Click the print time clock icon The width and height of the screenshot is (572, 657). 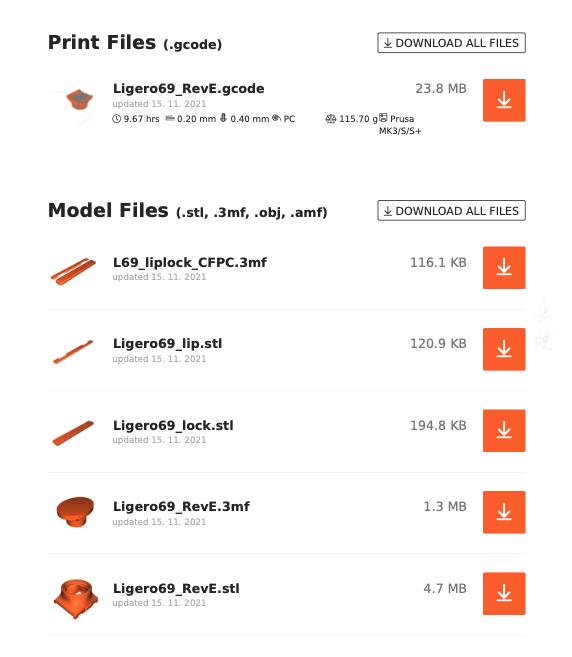click(x=116, y=119)
